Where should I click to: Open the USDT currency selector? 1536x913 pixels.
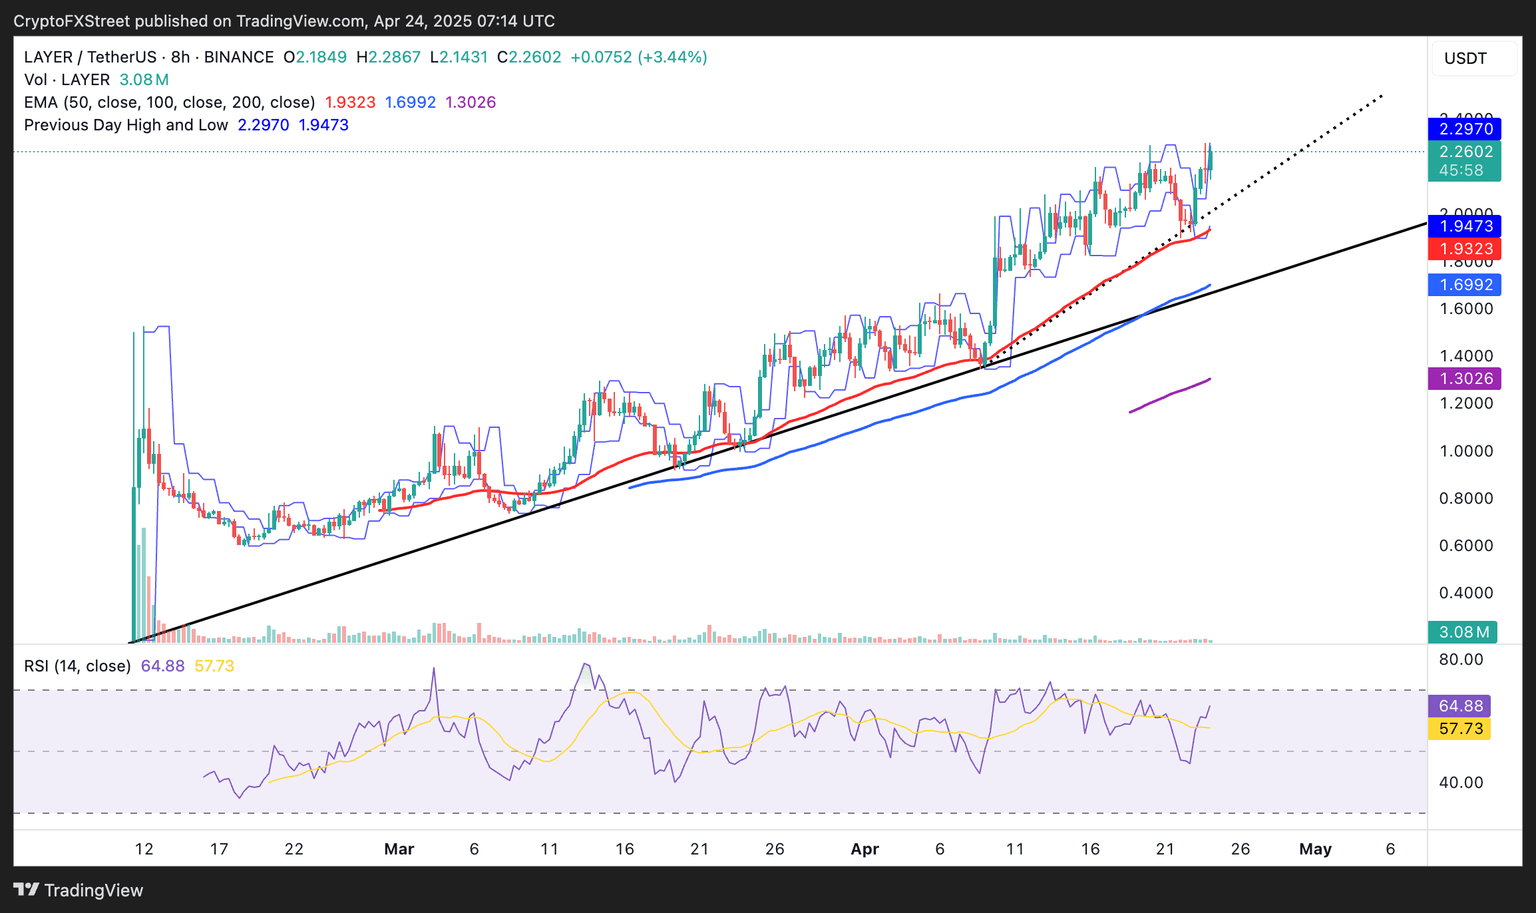(x=1465, y=59)
